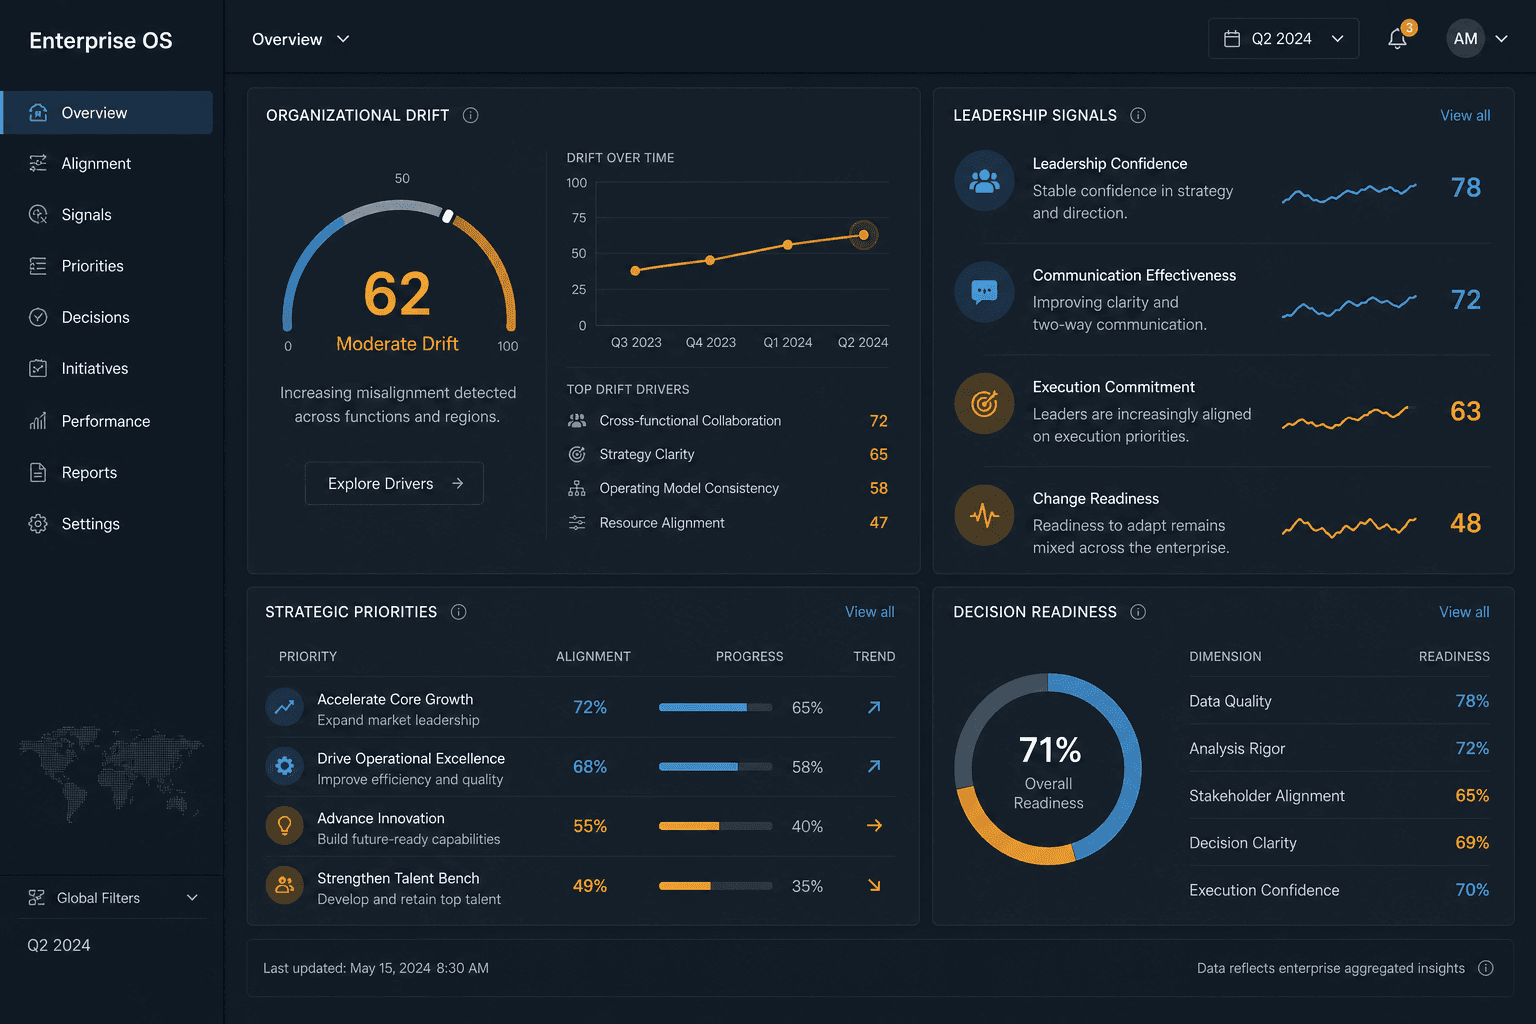The height and width of the screenshot is (1024, 1536).
Task: Click the Global Filters icon
Action: [37, 898]
